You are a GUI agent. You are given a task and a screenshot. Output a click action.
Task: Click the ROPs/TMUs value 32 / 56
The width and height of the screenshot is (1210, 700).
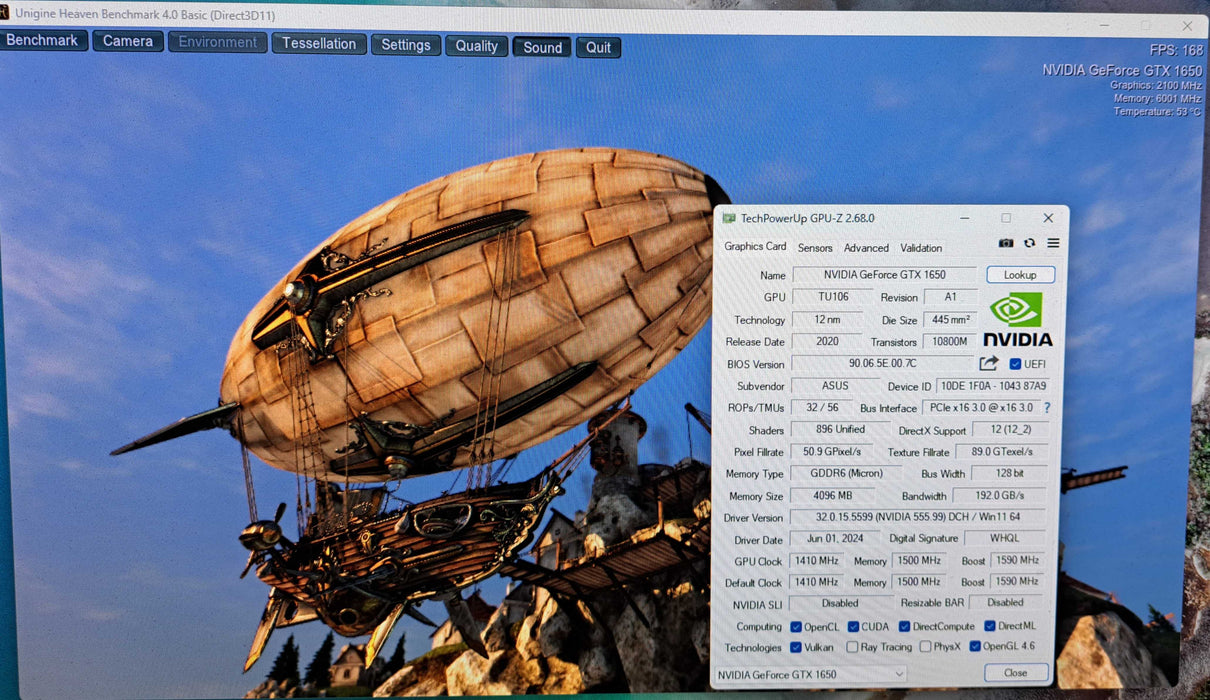tap(822, 408)
